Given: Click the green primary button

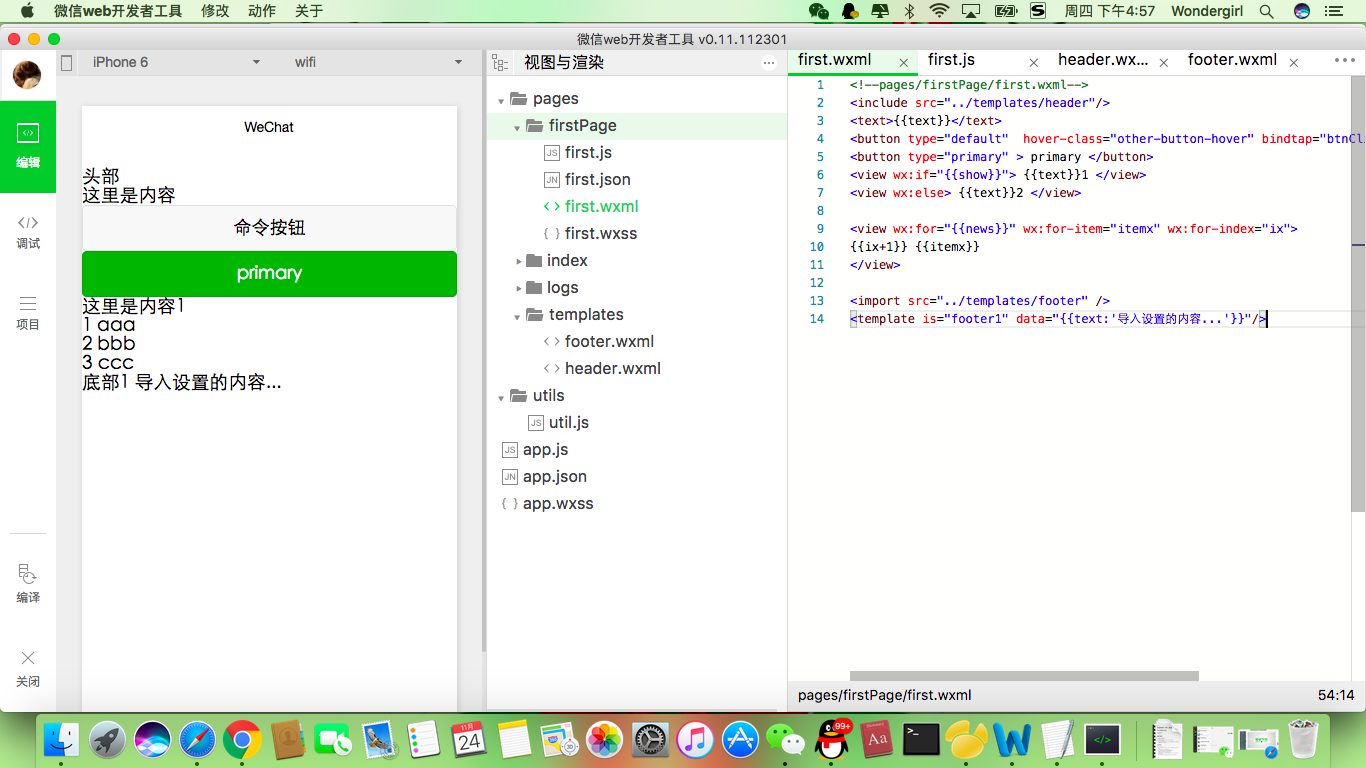Looking at the screenshot, I should click(x=269, y=274).
